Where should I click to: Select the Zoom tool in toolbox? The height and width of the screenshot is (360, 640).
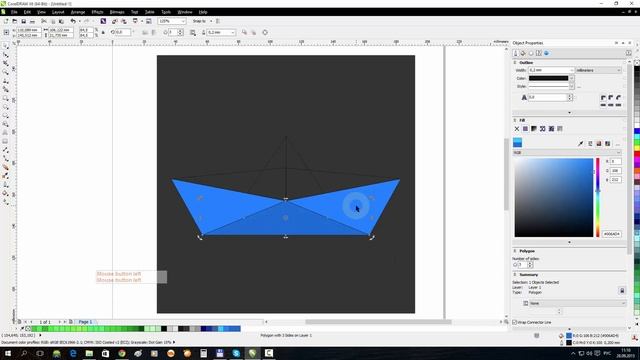click(x=6, y=72)
